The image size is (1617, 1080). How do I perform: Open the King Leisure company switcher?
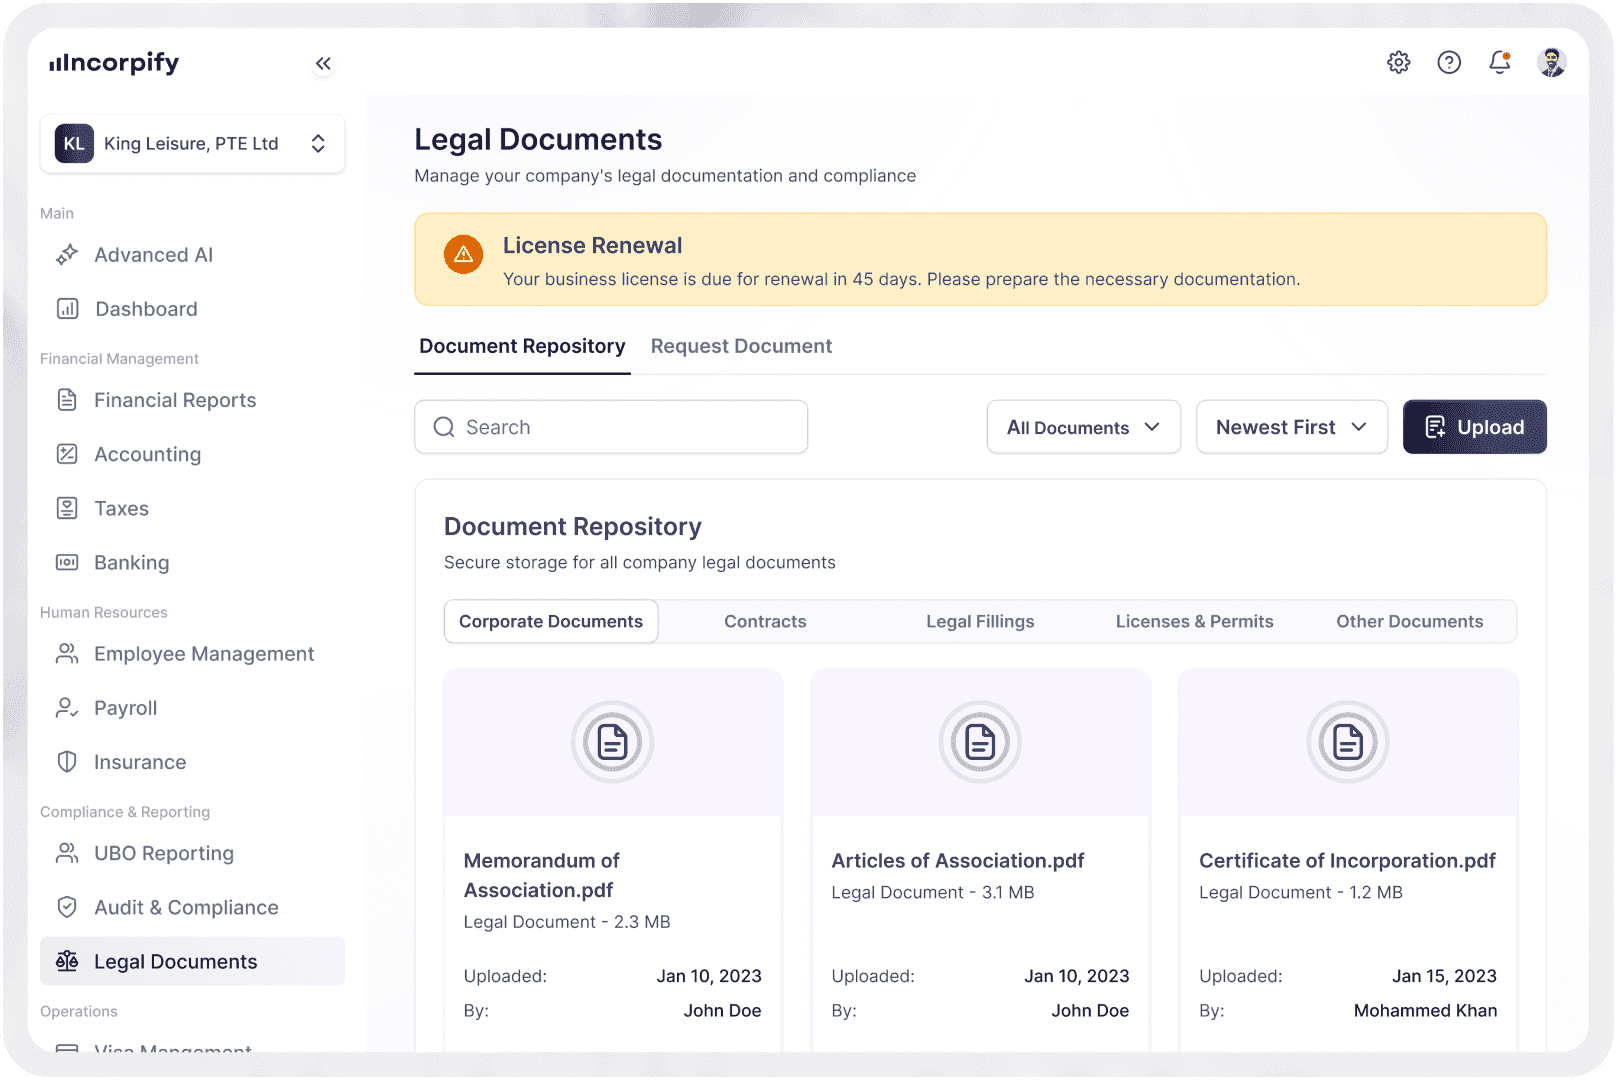(x=192, y=143)
